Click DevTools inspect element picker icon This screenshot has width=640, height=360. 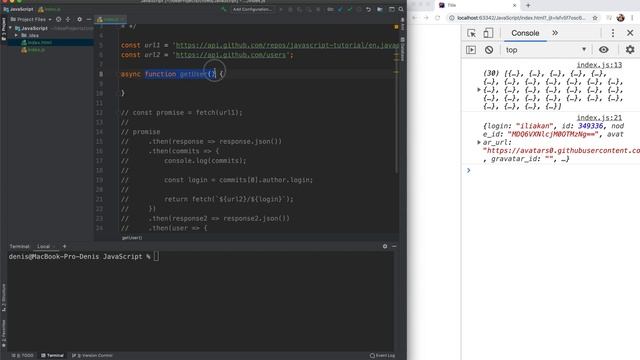(x=471, y=33)
